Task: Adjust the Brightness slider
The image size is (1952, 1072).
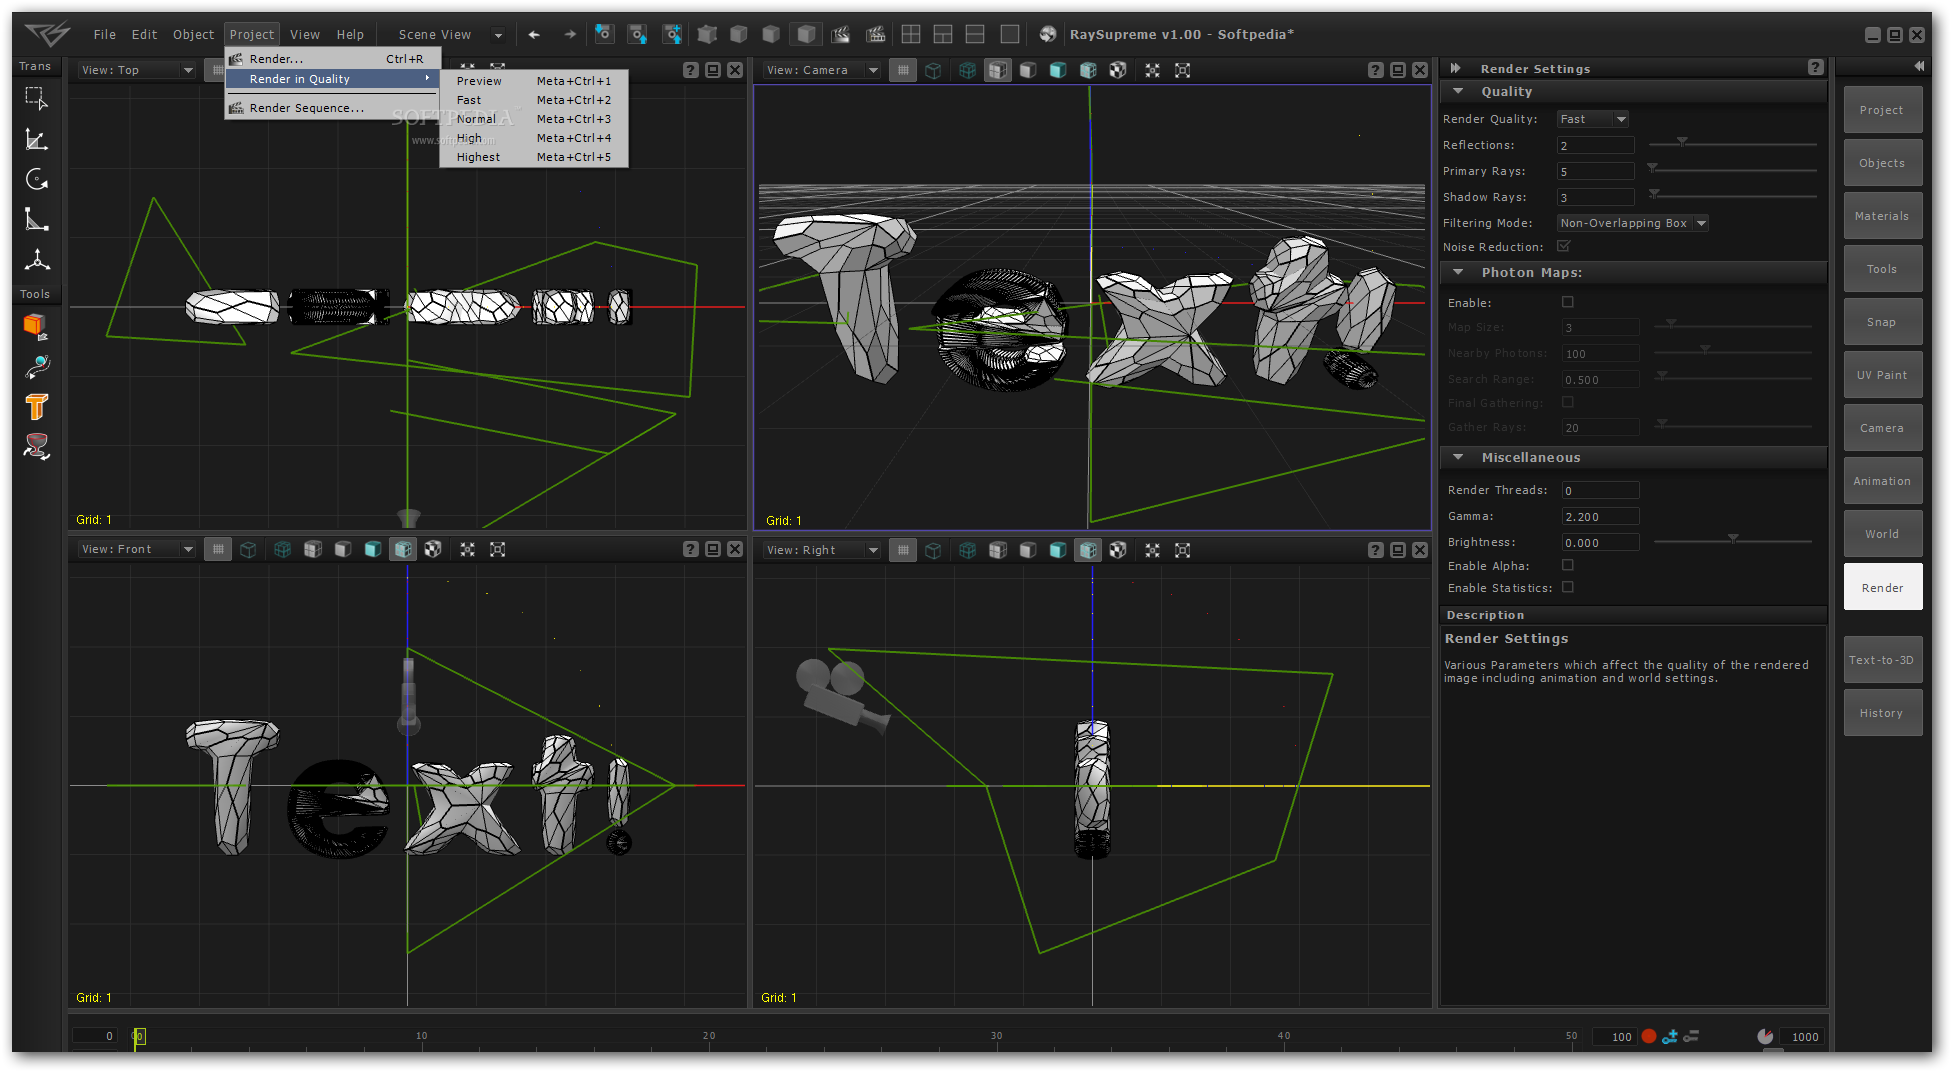Action: click(1732, 540)
